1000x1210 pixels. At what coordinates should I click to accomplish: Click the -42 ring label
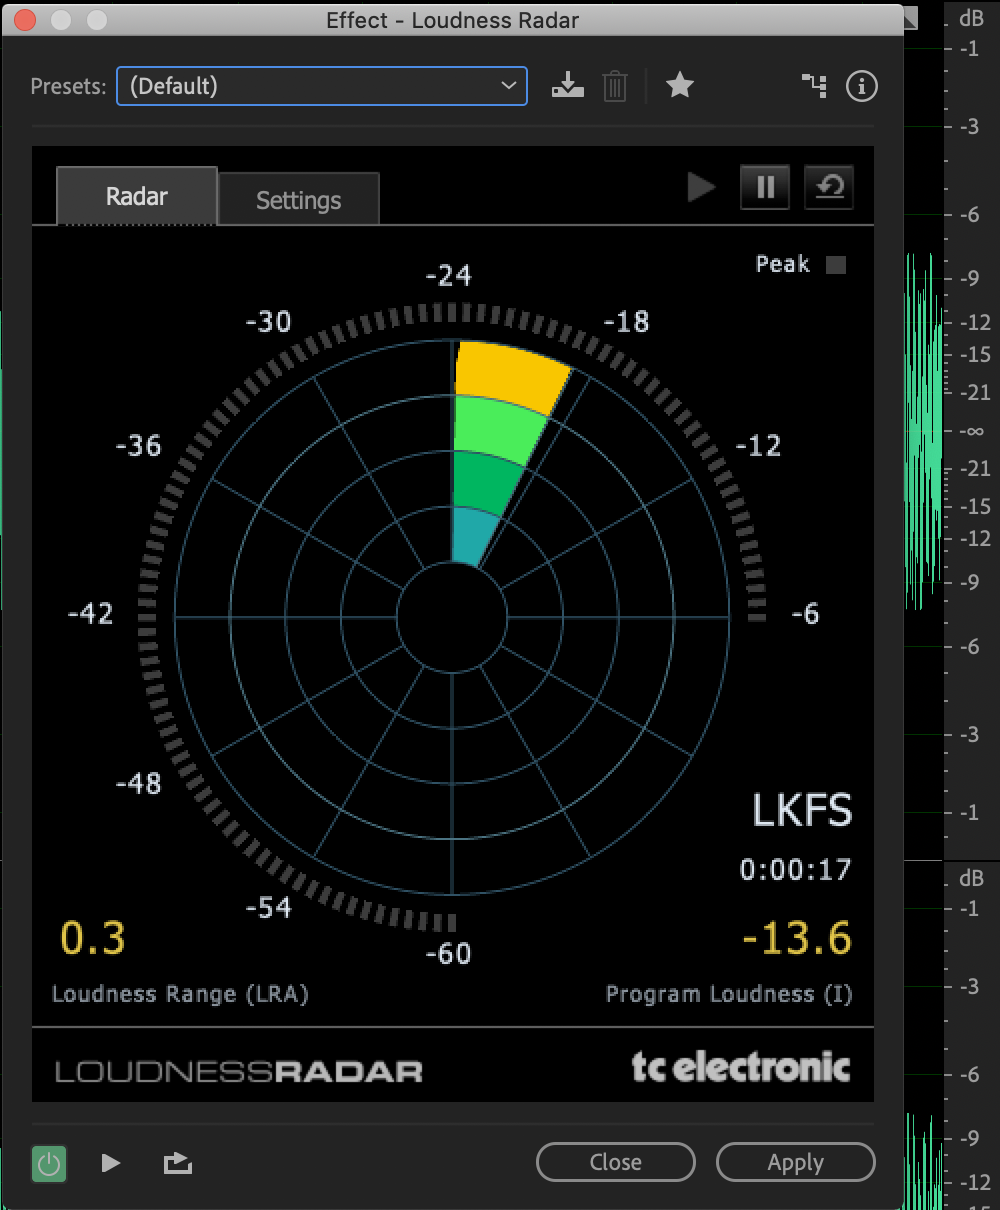click(x=90, y=614)
